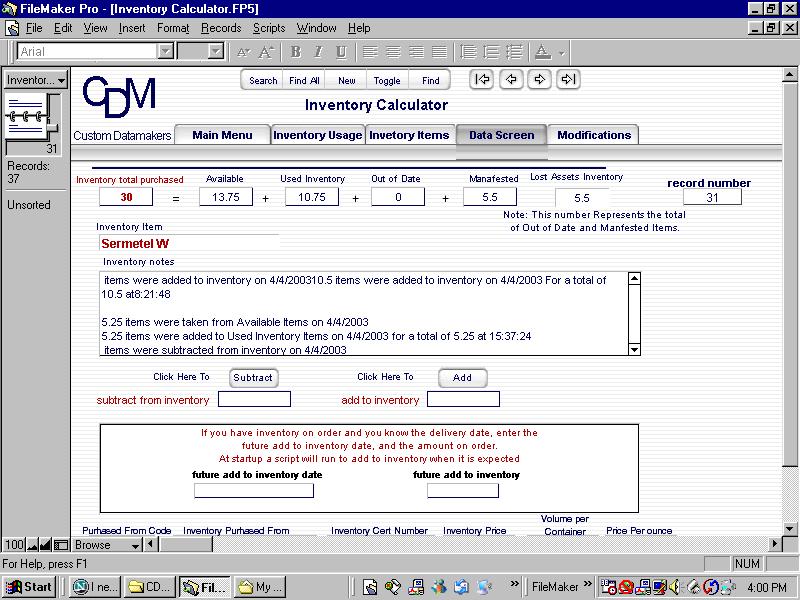This screenshot has width=800, height=600.
Task: Decrease font size in the toolbar
Action: (x=243, y=52)
